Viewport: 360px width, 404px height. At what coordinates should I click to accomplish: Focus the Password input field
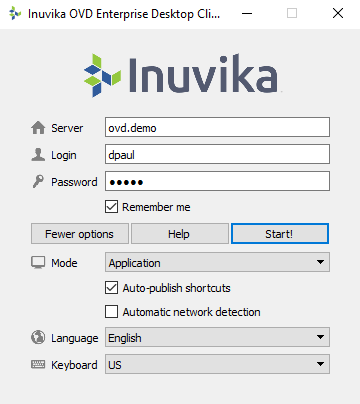pos(217,181)
